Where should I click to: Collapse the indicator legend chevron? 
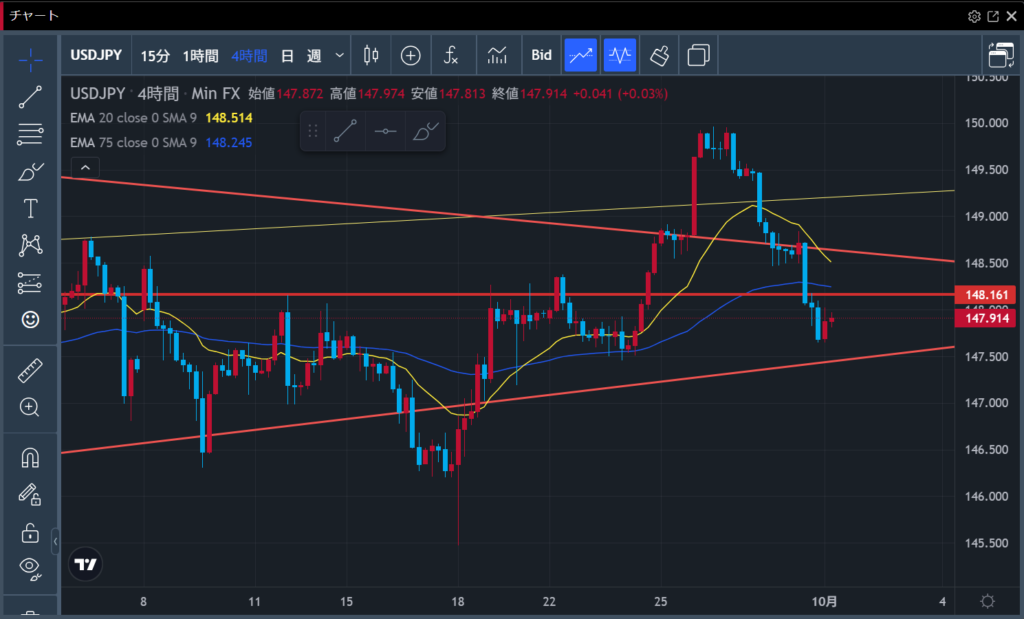tap(85, 168)
